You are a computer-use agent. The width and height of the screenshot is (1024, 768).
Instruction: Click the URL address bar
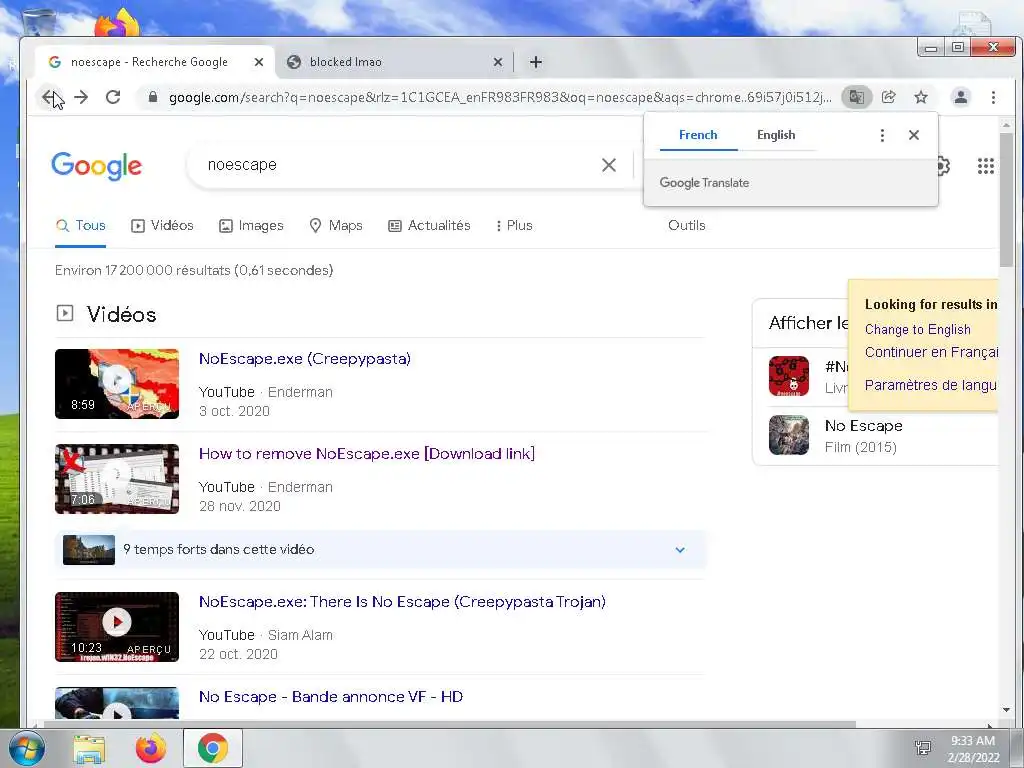[x=500, y=97]
